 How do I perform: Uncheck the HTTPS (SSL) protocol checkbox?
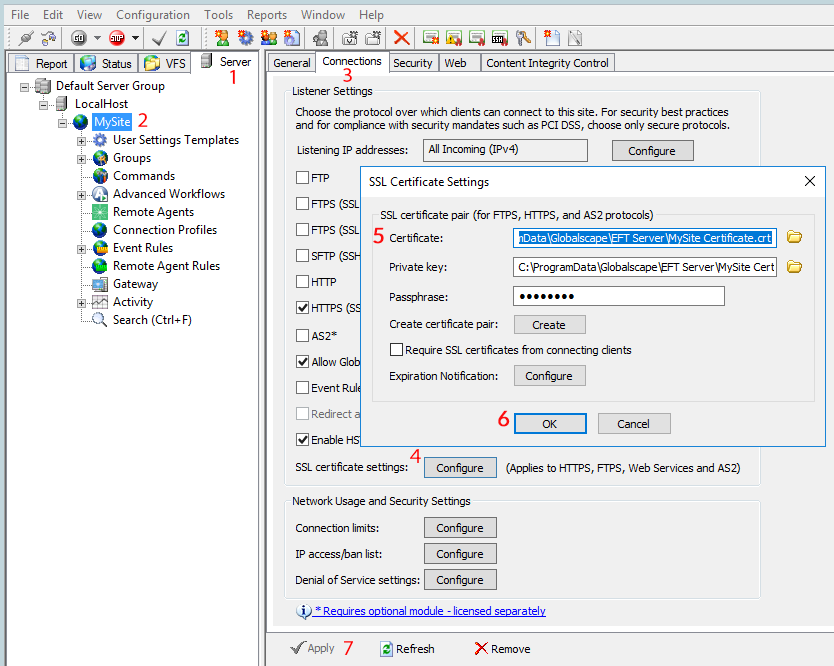coord(301,306)
